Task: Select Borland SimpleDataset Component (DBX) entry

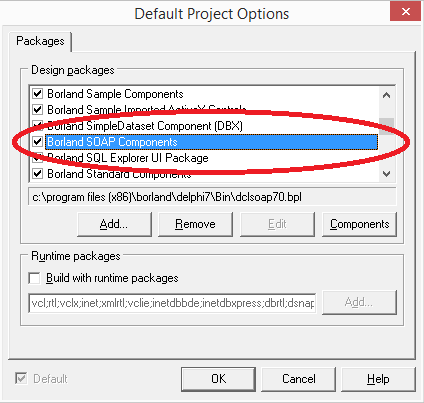Action: [x=145, y=126]
